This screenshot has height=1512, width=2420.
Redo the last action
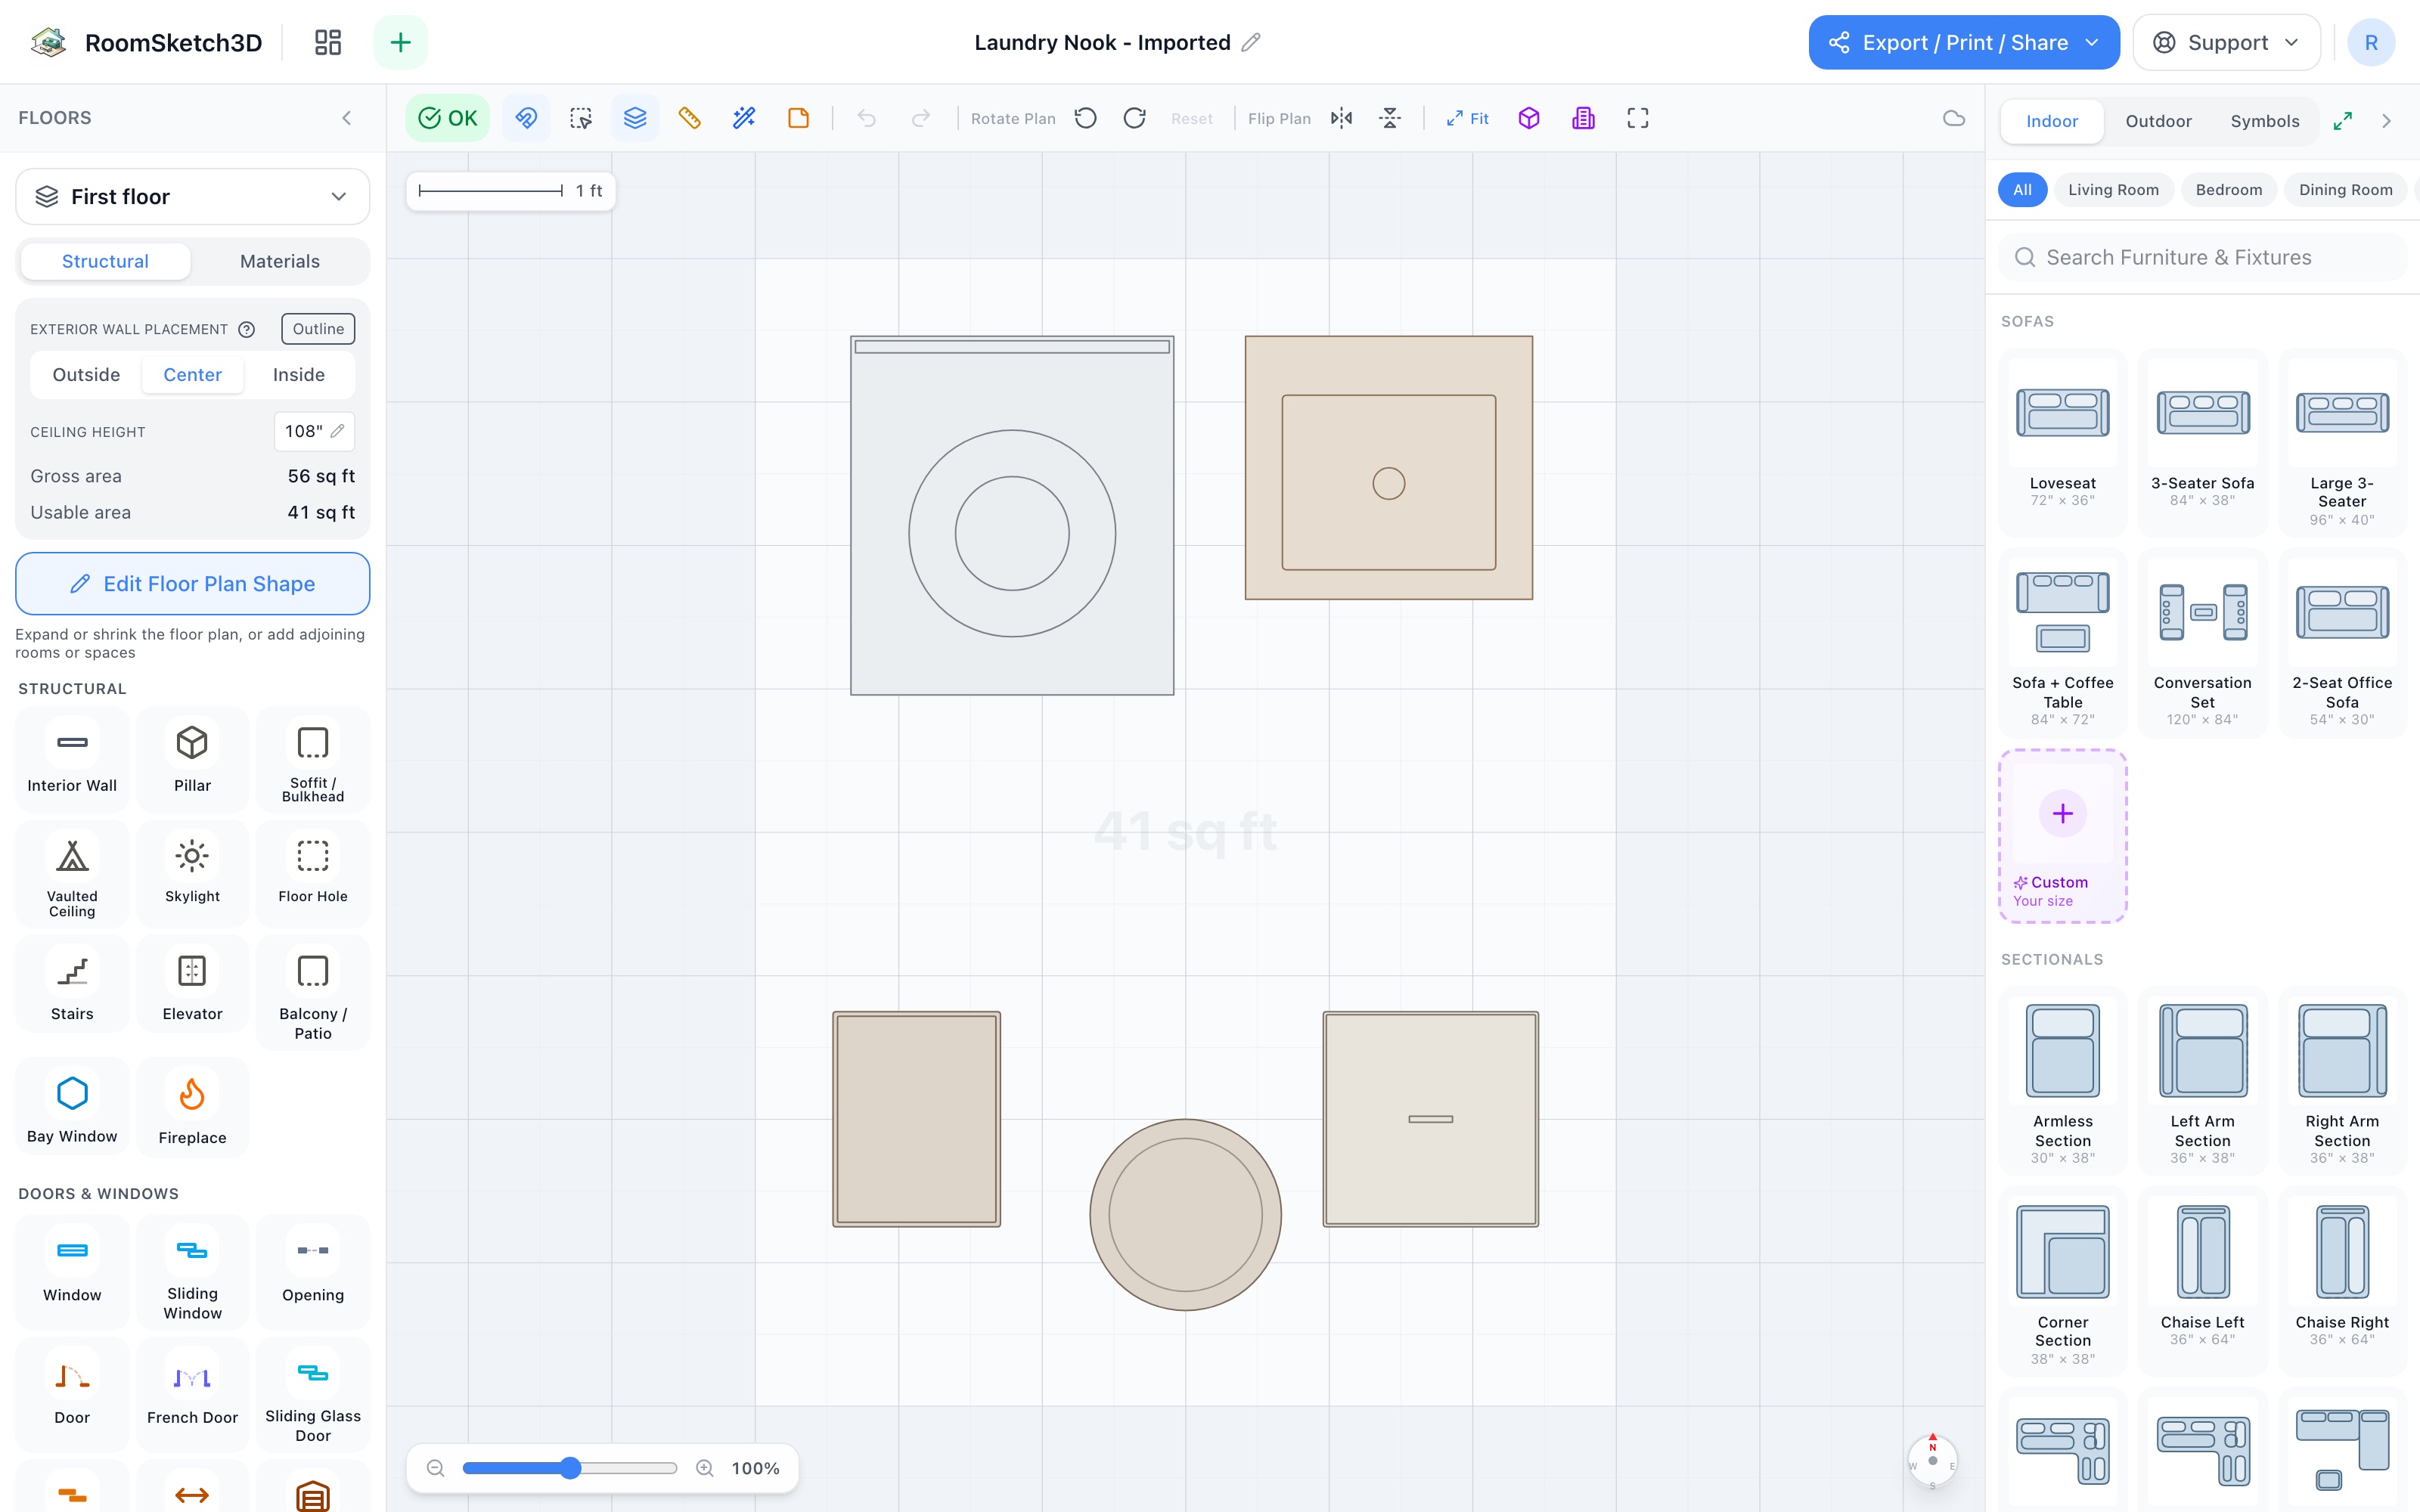coord(921,118)
